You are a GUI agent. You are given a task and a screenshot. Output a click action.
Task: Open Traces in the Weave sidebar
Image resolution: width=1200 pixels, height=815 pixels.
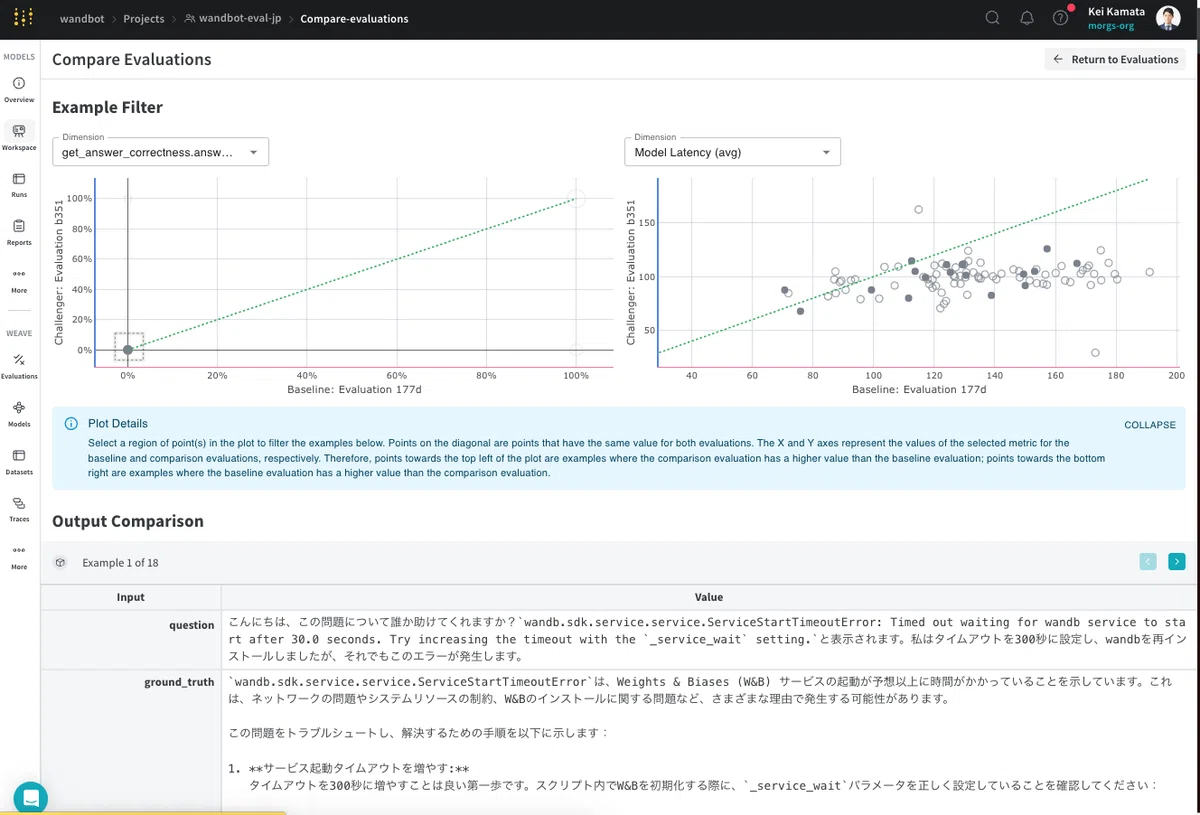click(x=19, y=510)
